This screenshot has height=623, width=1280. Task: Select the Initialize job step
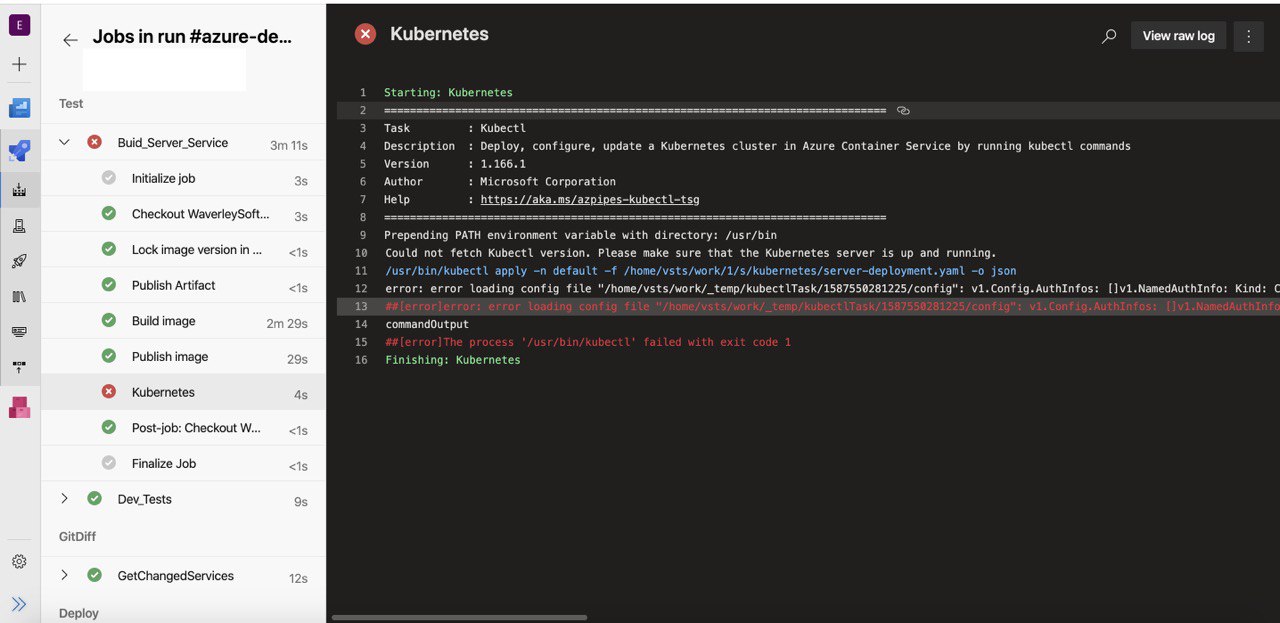point(183,178)
